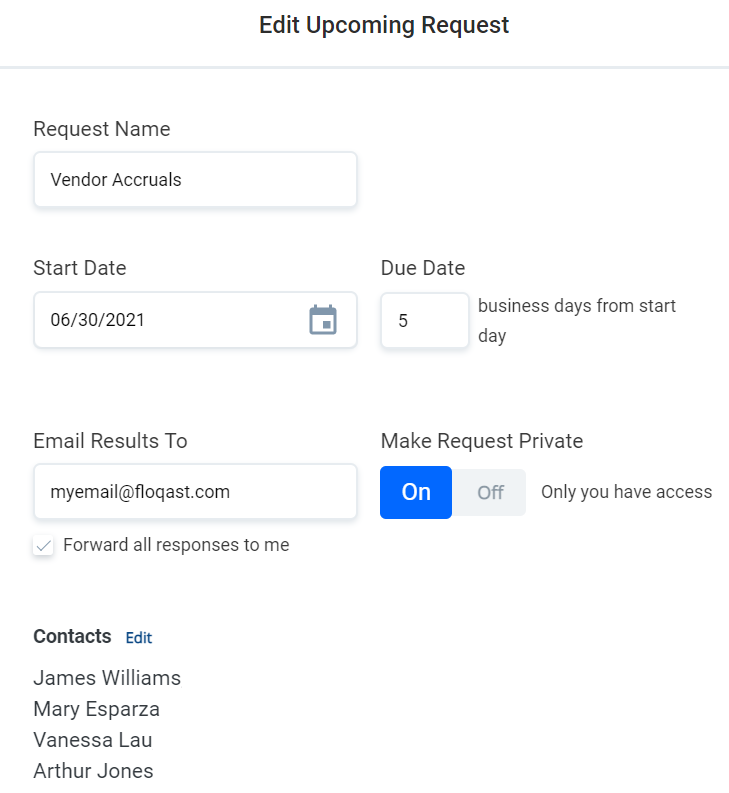The image size is (729, 793).
Task: Switch Make Request Private to On
Action: 416,492
